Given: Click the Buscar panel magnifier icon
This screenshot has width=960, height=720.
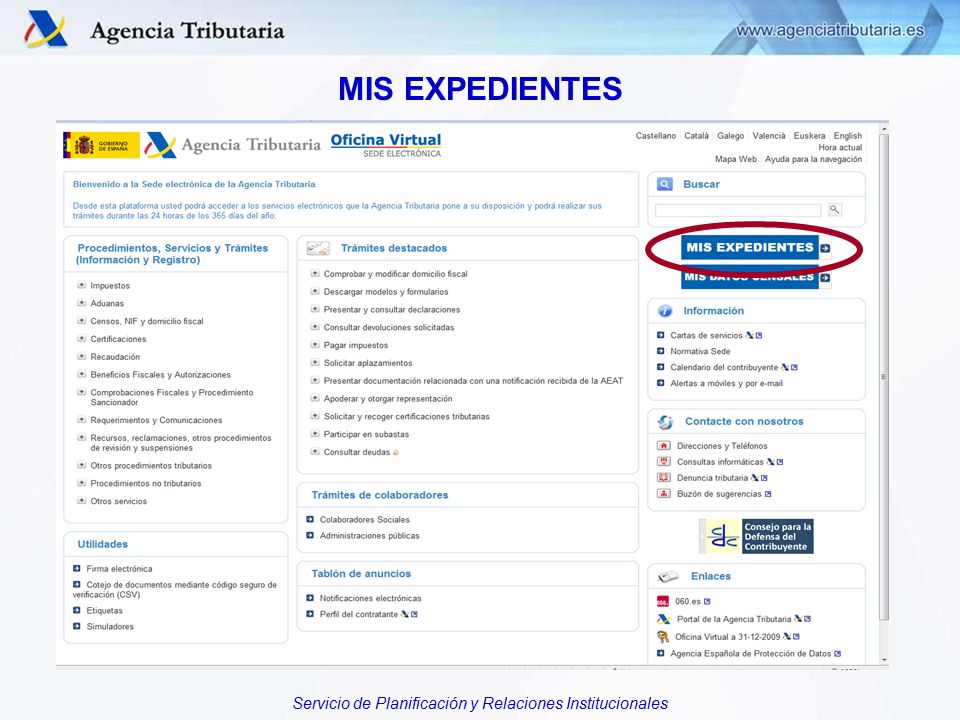Looking at the screenshot, I should pos(664,184).
